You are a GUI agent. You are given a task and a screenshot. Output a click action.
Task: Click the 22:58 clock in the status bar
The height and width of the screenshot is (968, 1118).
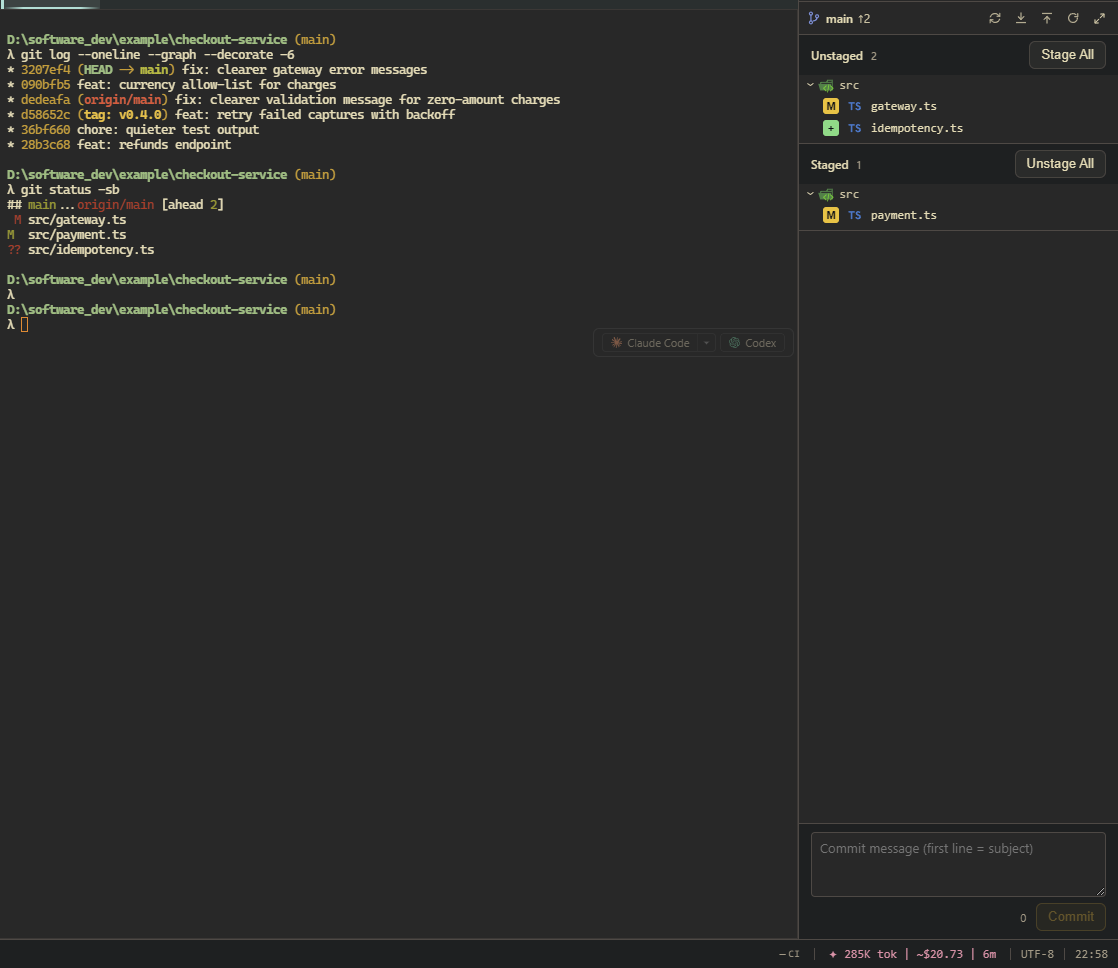(1092, 954)
